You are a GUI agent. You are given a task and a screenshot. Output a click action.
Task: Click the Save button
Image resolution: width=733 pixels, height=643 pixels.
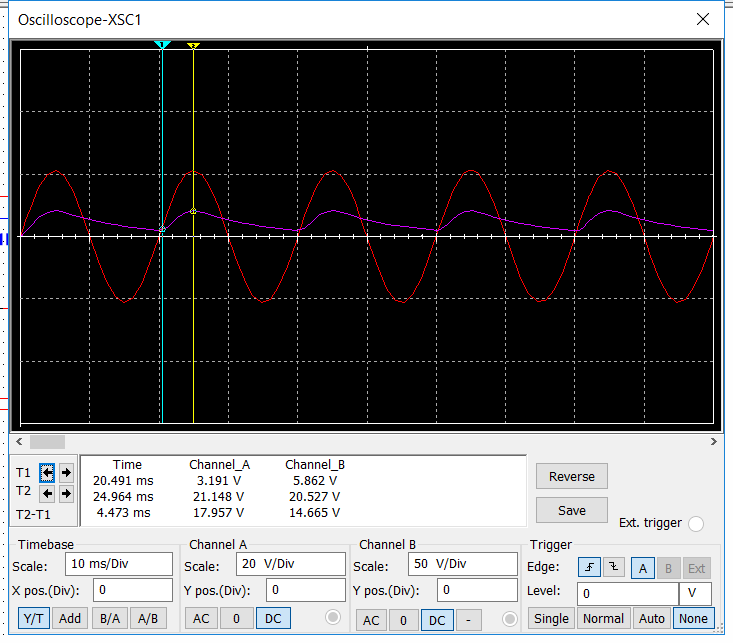[x=572, y=510]
